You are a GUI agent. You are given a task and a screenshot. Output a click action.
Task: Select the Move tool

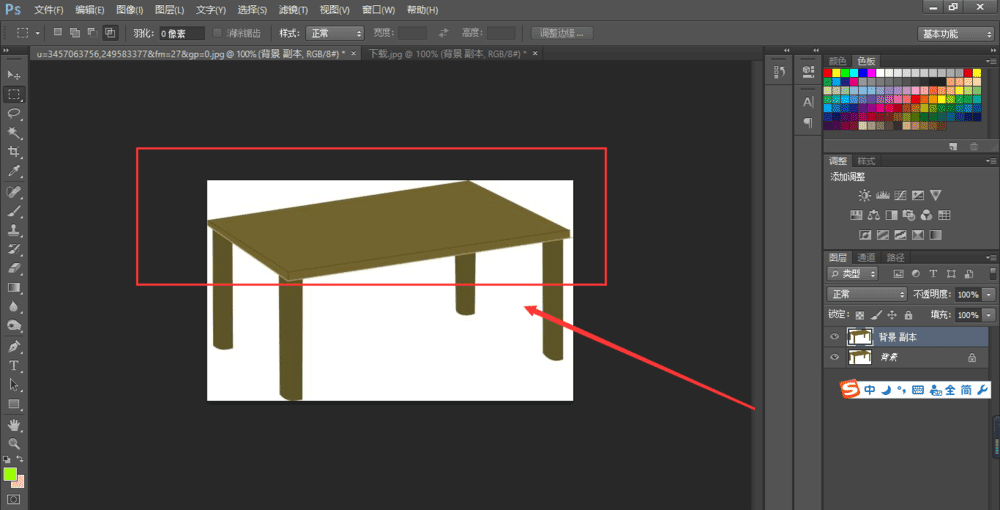14,75
